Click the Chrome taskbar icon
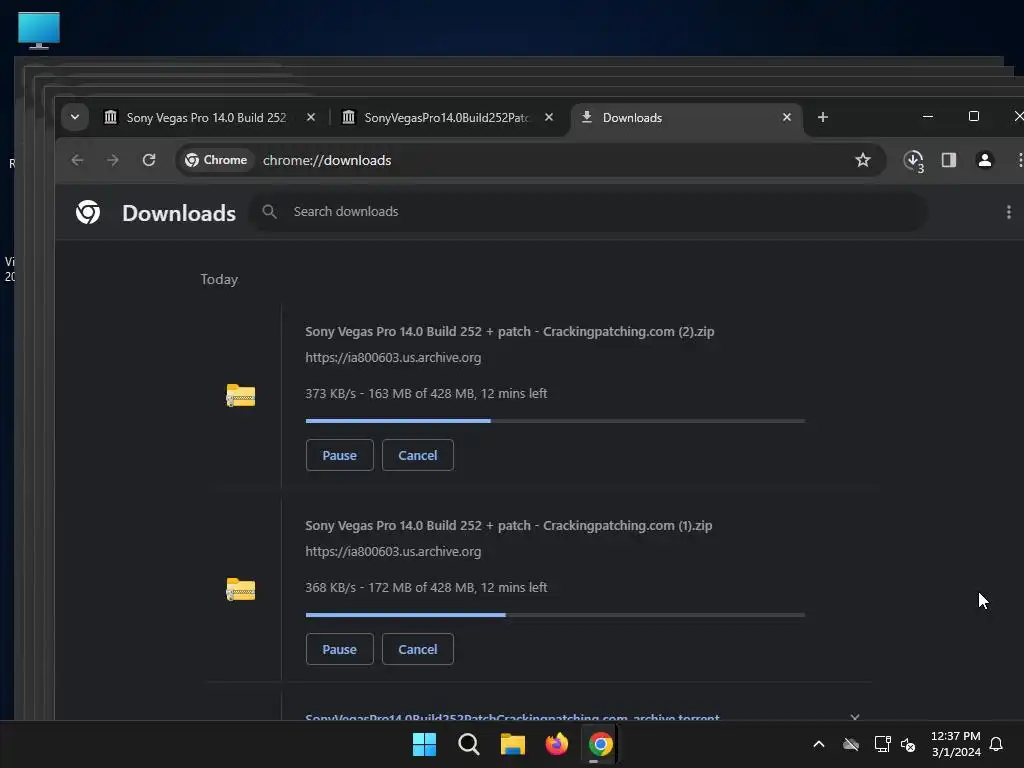 (600, 744)
